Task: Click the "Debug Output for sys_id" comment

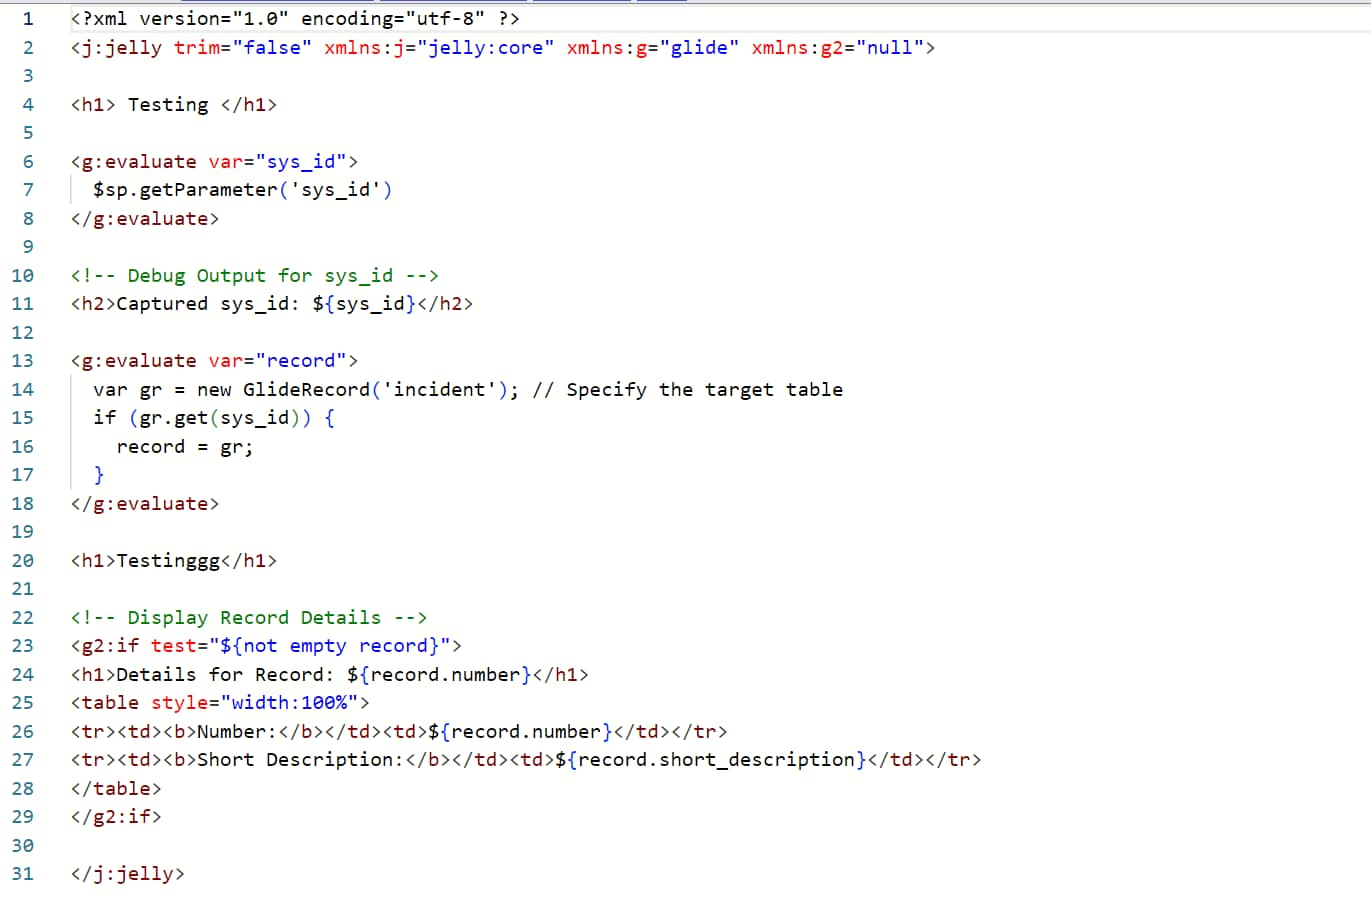Action: point(255,275)
